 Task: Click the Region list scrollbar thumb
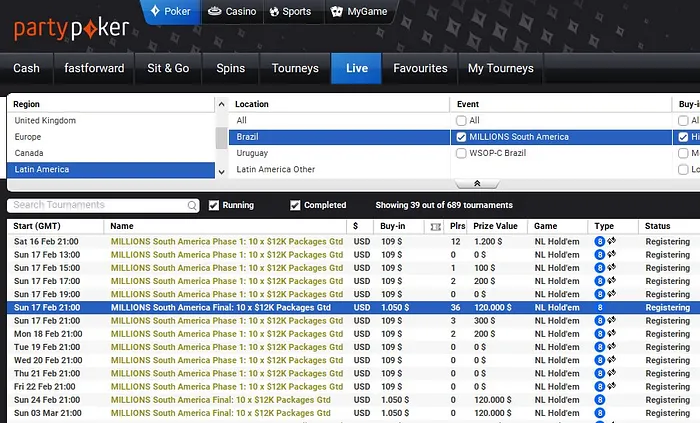pyautogui.click(x=221, y=138)
